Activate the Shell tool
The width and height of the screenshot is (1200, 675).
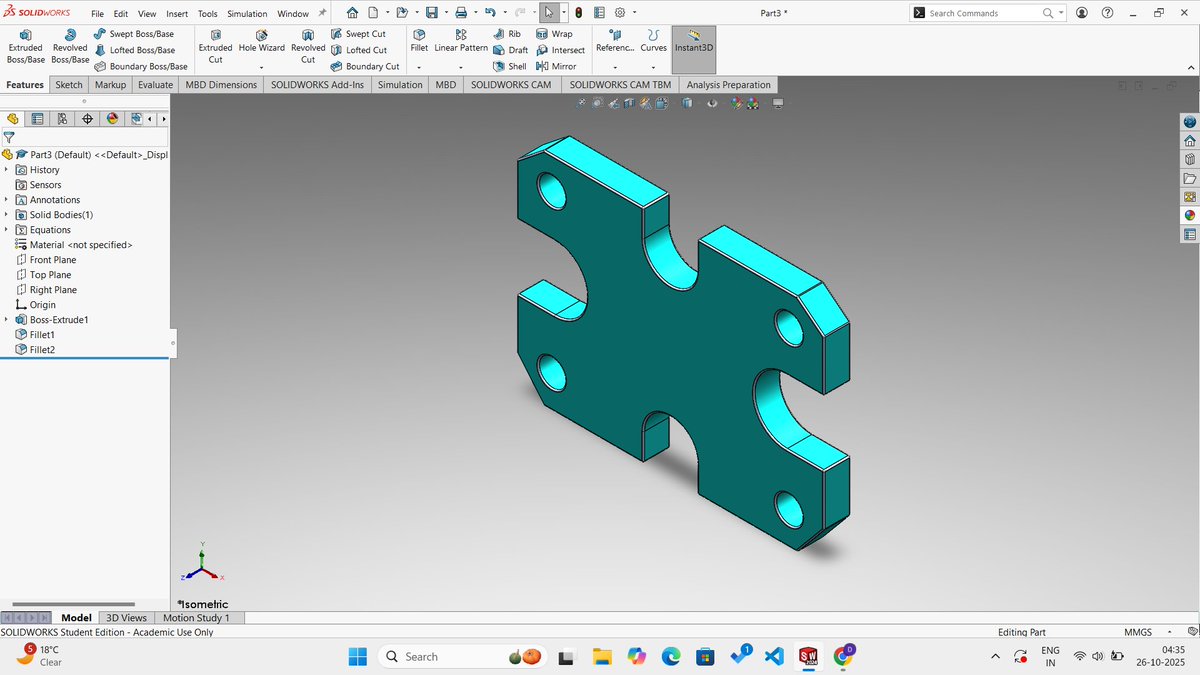pos(510,66)
